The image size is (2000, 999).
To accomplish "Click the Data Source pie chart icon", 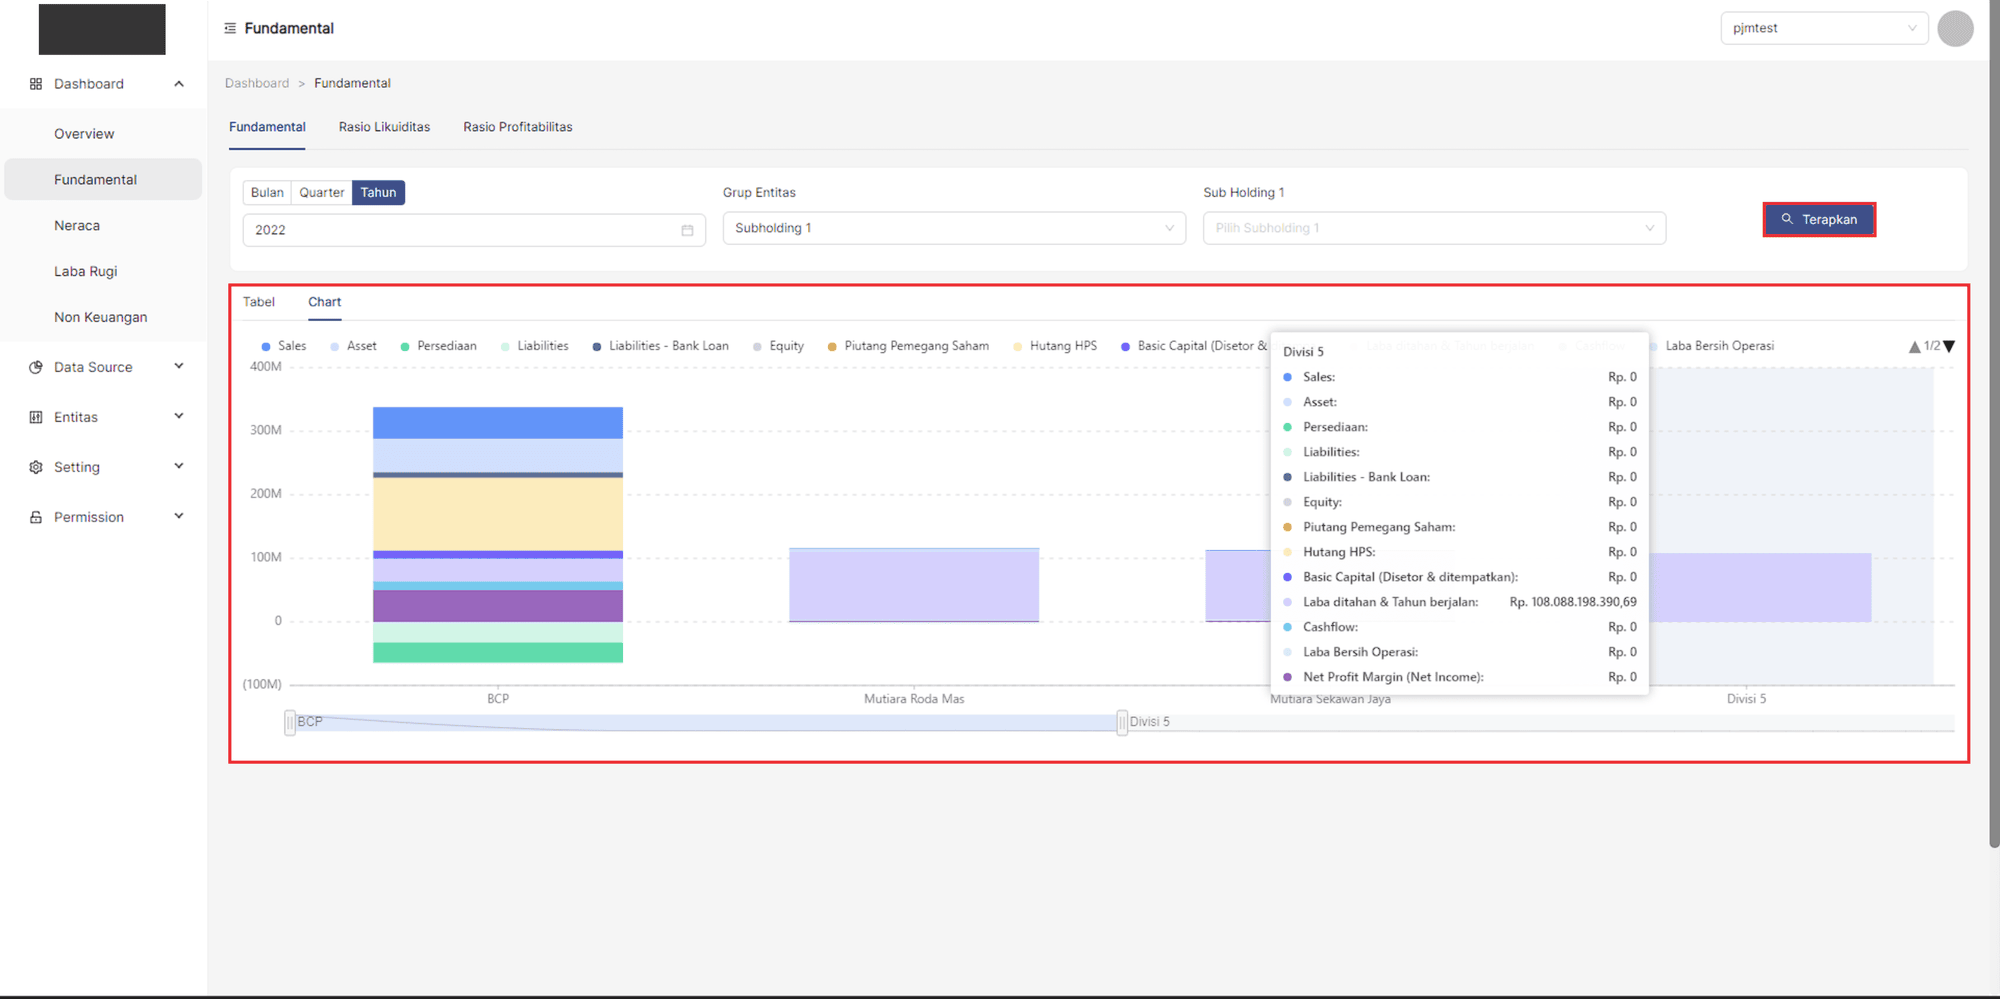I will tap(36, 367).
